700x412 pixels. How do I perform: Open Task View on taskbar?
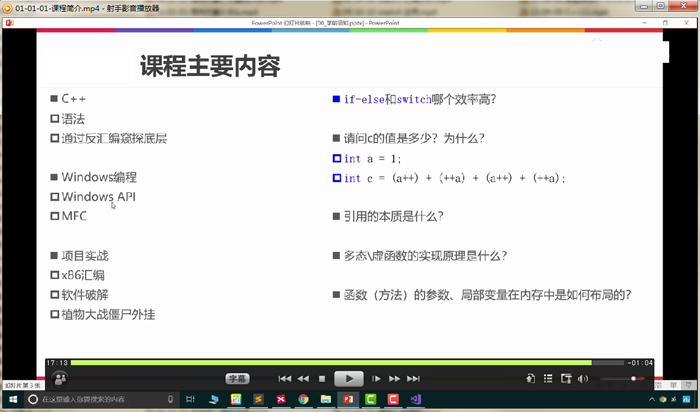click(190, 399)
